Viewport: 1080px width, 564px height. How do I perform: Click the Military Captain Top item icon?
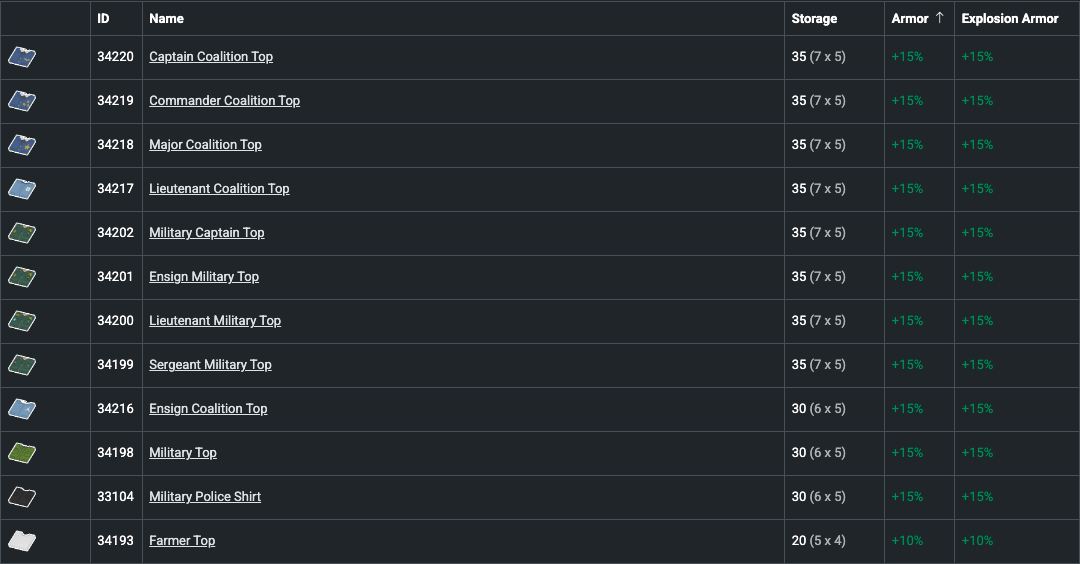point(22,233)
